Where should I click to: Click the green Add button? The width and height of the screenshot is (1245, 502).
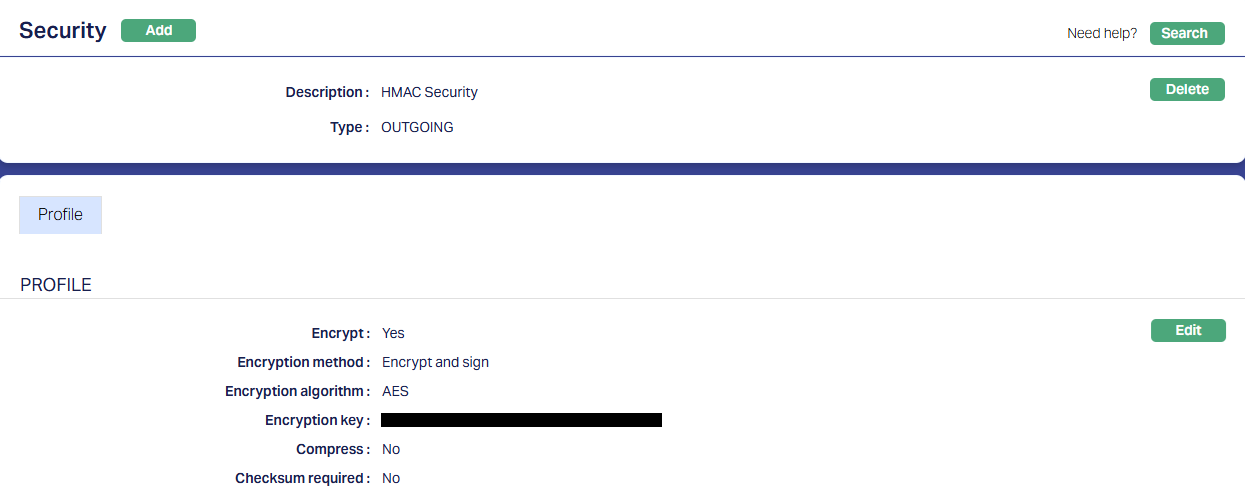[x=158, y=31]
